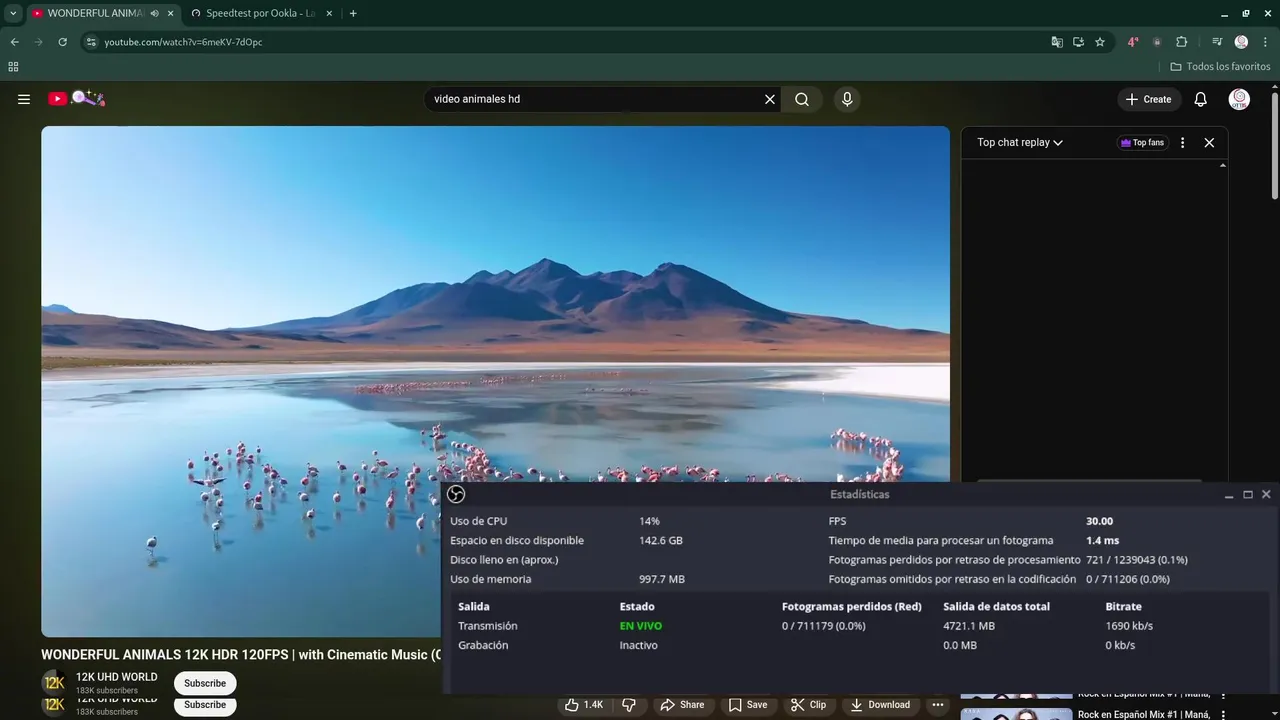Create a Clip from the video
Screen dimensions: 1280x720
(x=808, y=704)
